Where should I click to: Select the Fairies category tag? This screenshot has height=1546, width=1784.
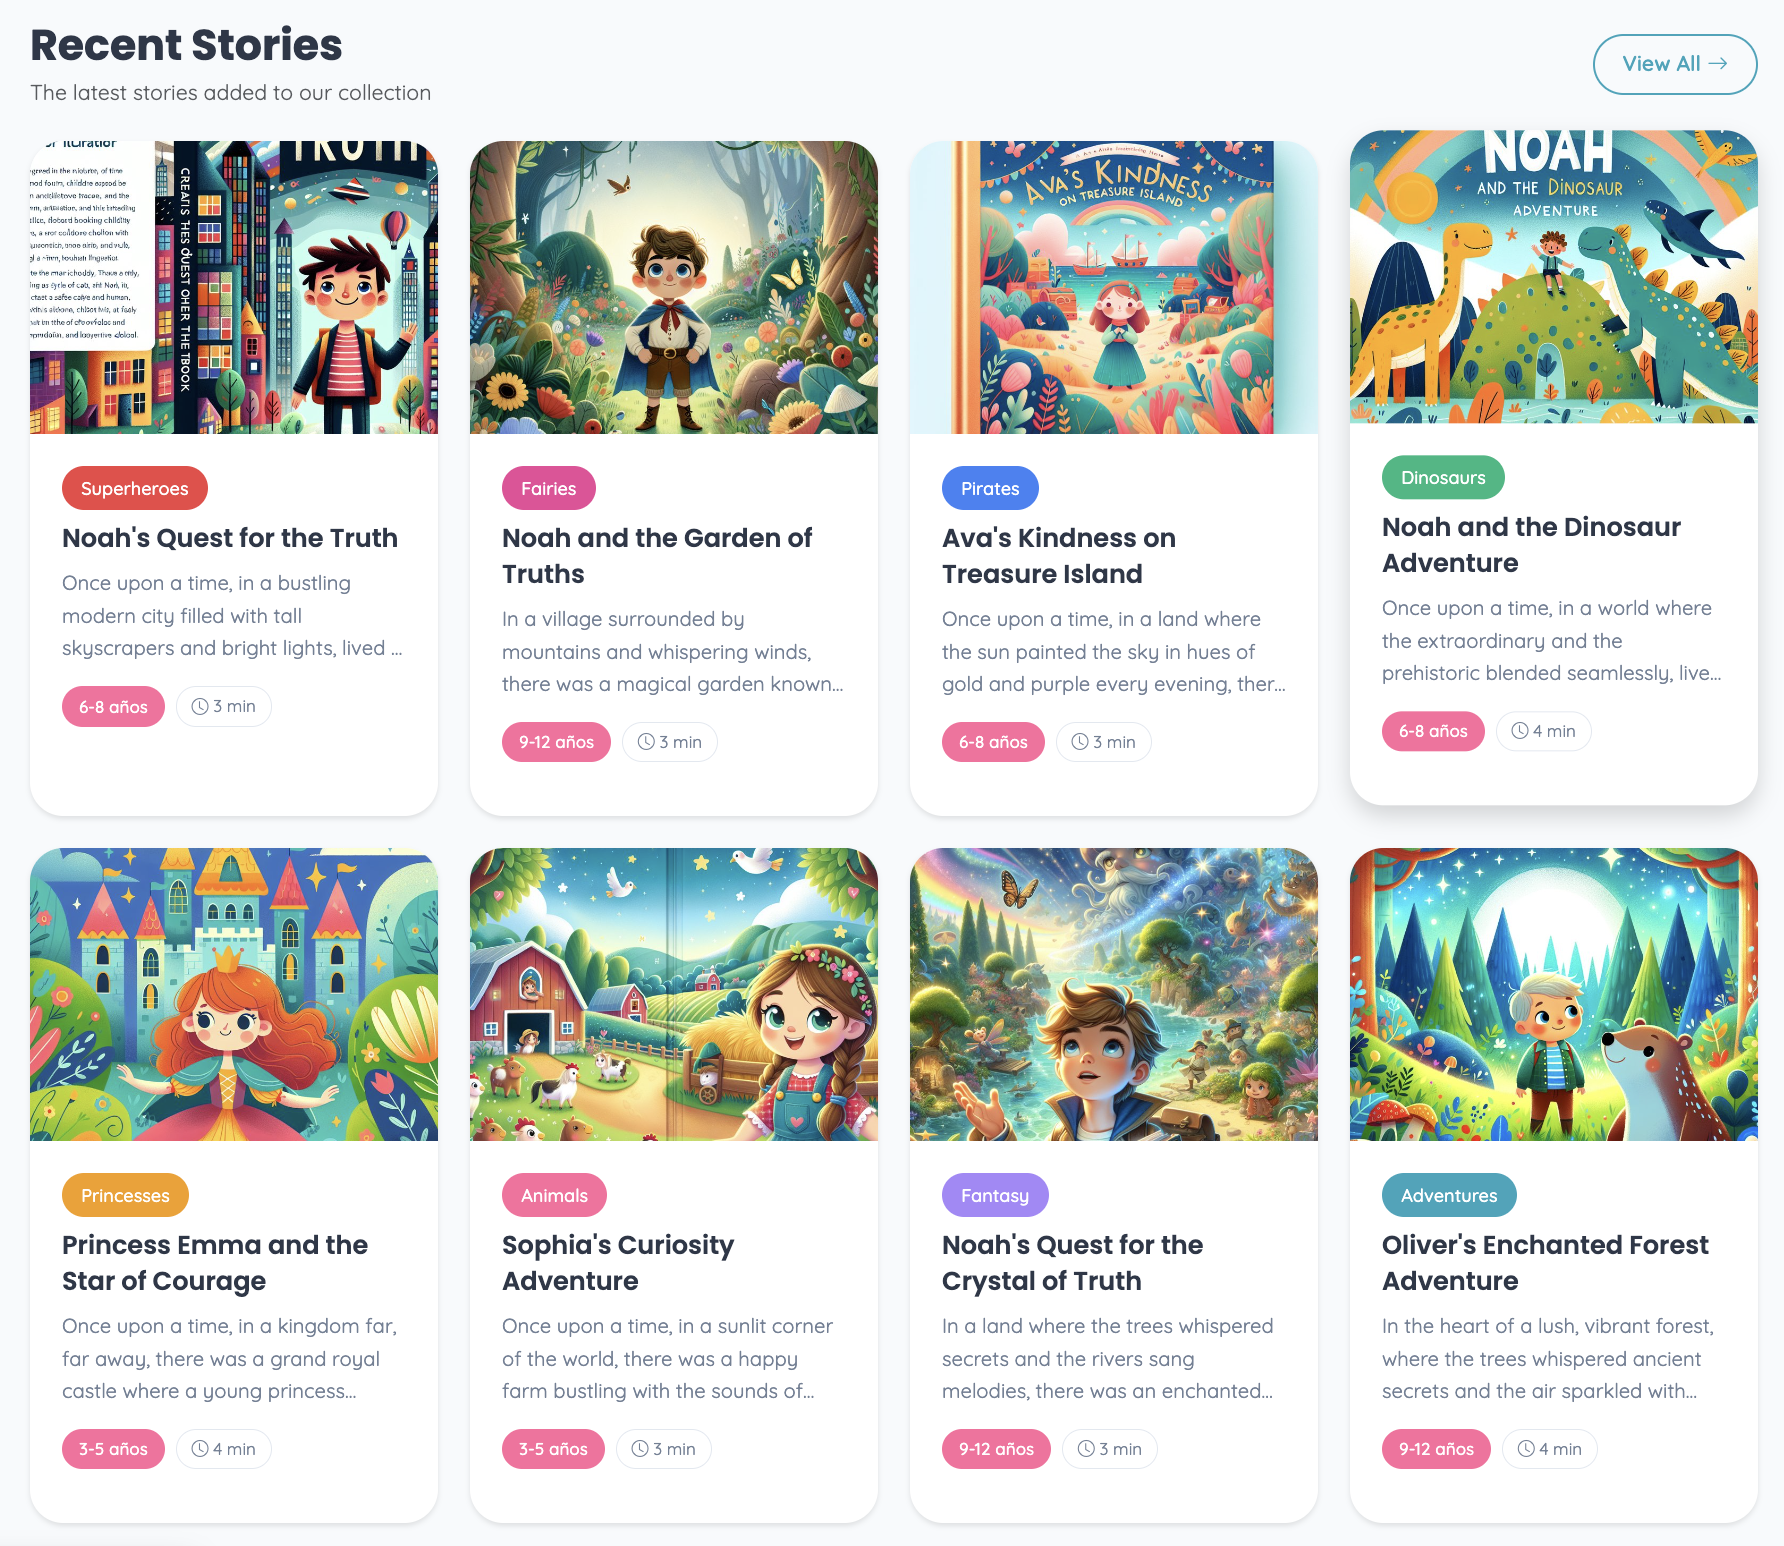tap(549, 488)
